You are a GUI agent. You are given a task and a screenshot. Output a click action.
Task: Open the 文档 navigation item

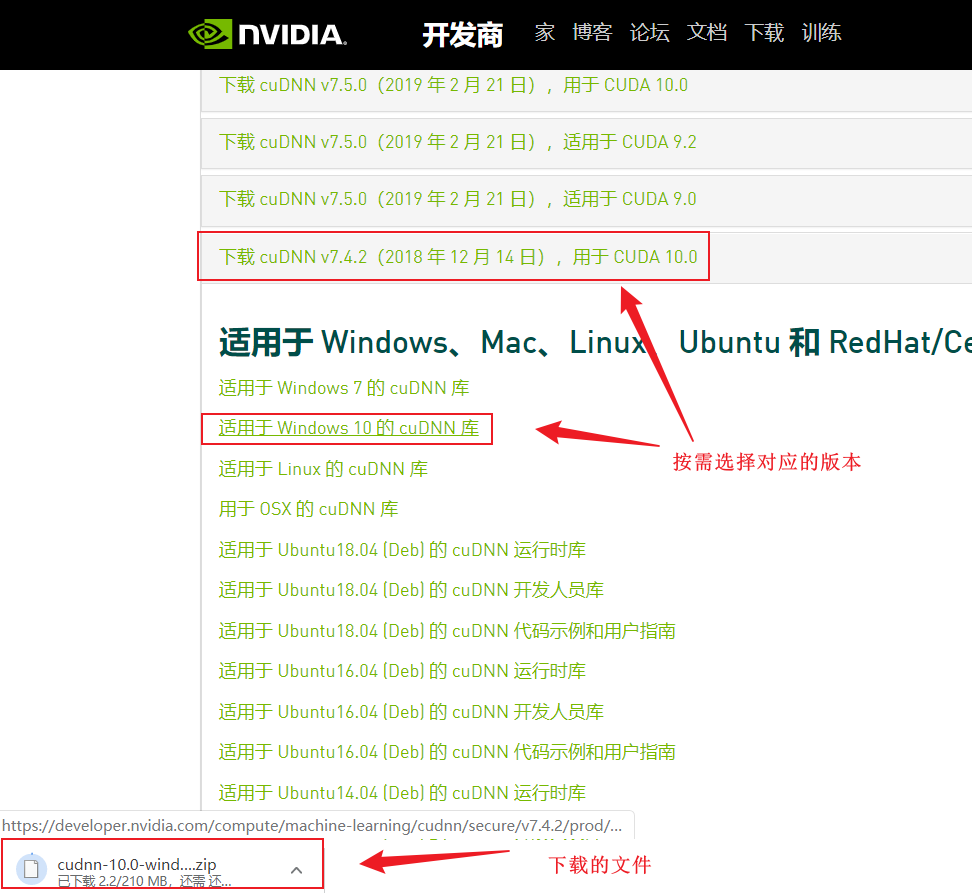point(706,32)
